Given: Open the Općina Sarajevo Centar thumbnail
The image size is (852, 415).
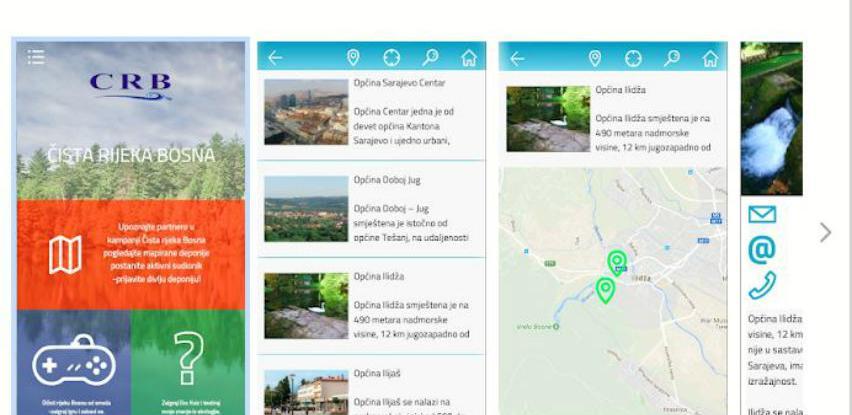Looking at the screenshot, I should [x=306, y=112].
